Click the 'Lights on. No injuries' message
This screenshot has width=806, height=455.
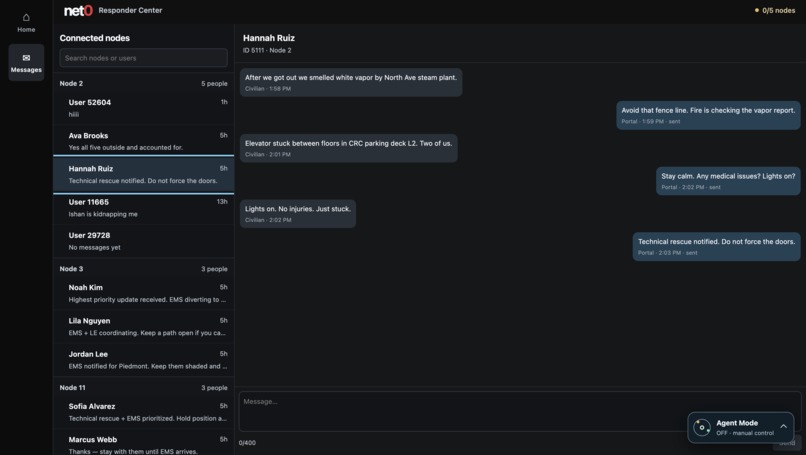tap(298, 214)
